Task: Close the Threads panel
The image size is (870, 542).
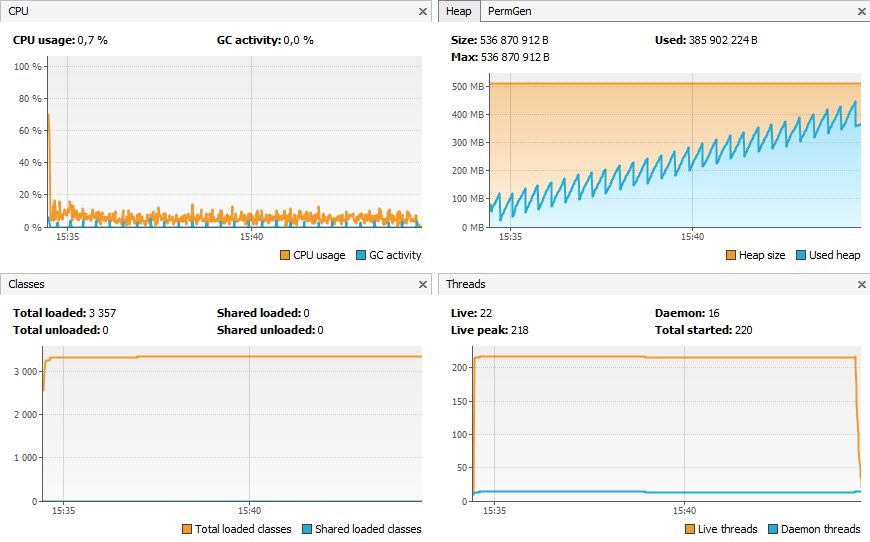Action: coord(862,285)
